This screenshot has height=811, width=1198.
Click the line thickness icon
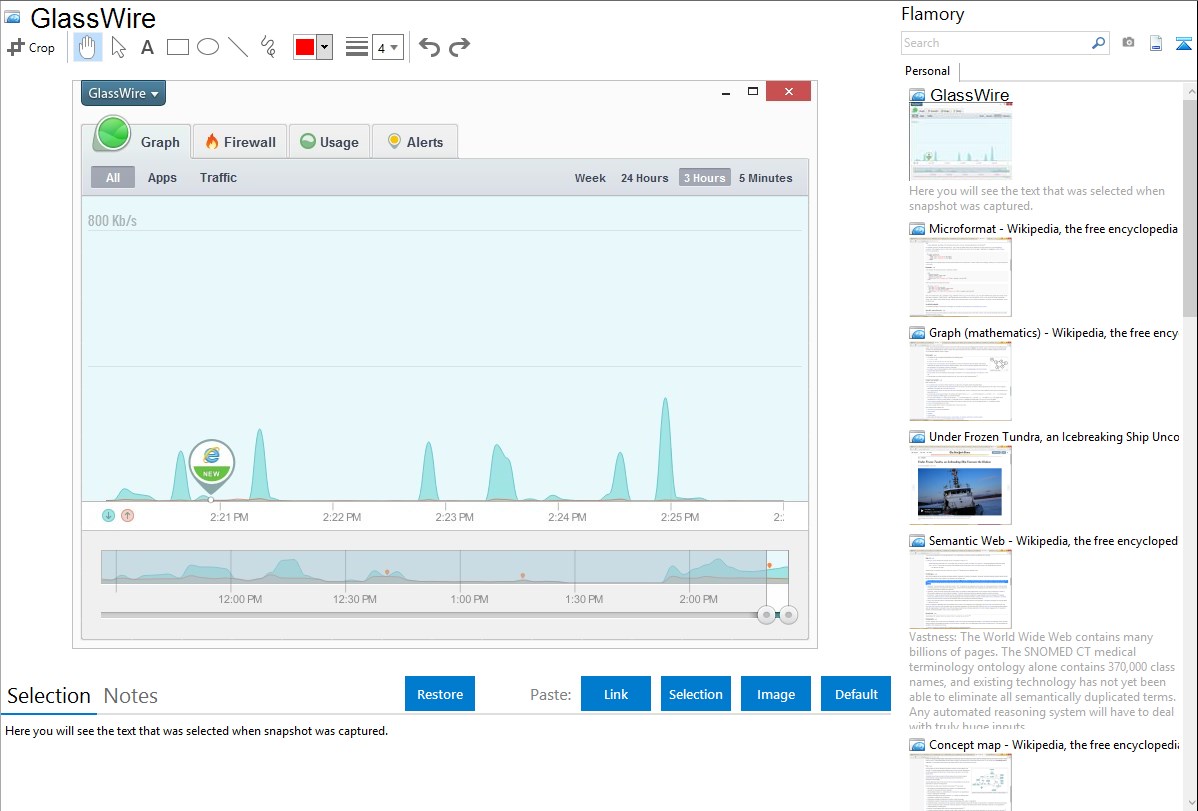[x=357, y=47]
